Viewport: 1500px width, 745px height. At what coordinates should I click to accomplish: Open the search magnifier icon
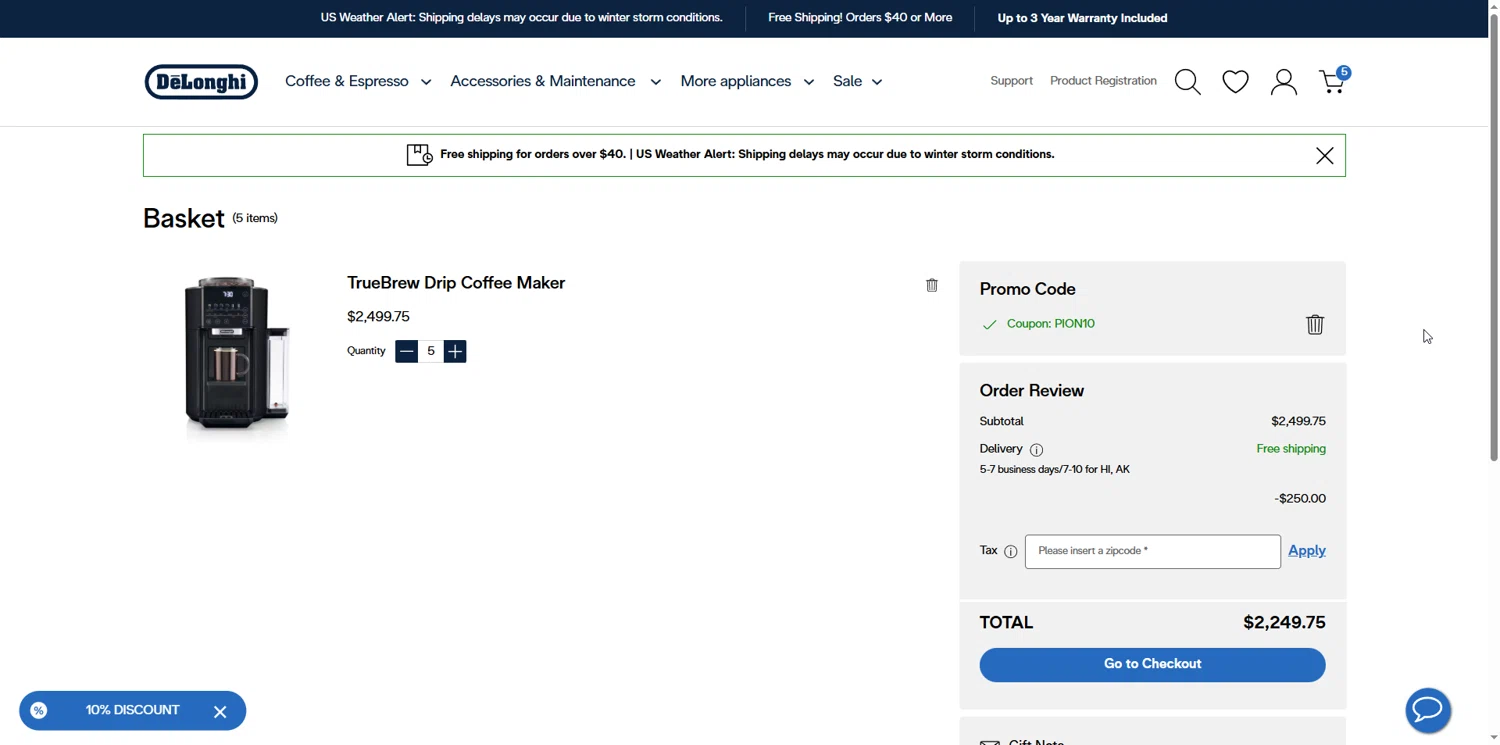[1187, 82]
